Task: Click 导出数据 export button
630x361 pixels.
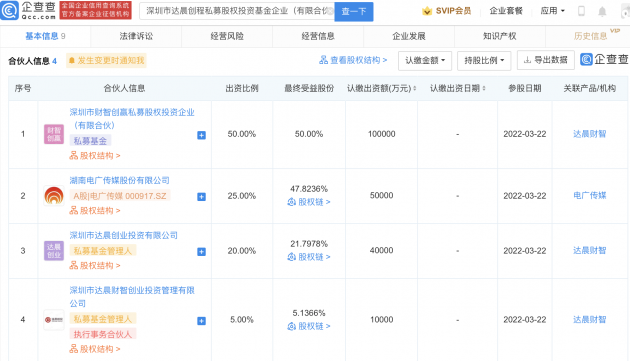Action: point(545,60)
